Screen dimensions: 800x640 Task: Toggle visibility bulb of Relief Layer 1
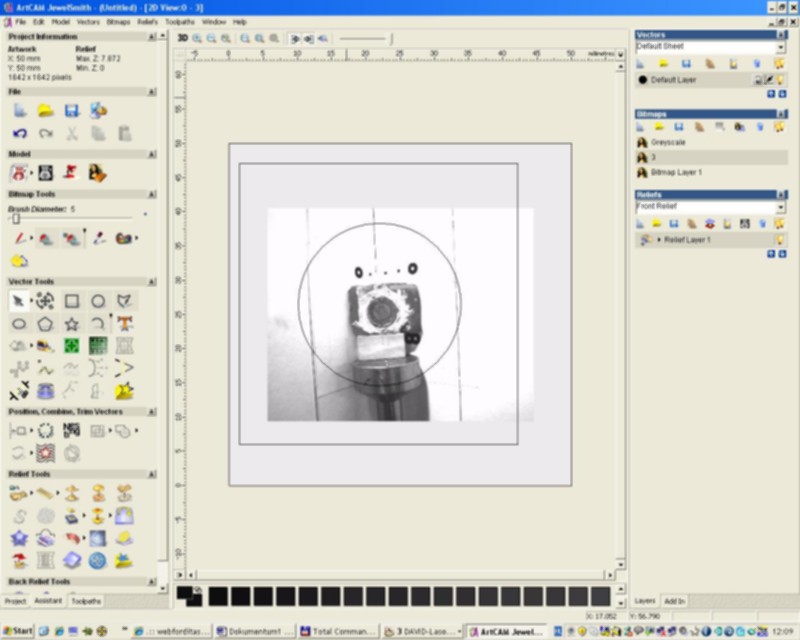[780, 240]
